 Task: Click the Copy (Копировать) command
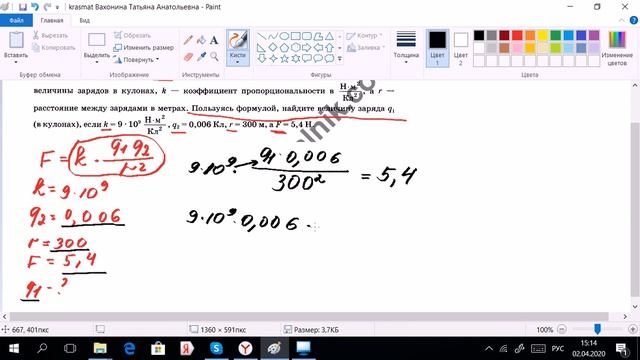click(53, 48)
